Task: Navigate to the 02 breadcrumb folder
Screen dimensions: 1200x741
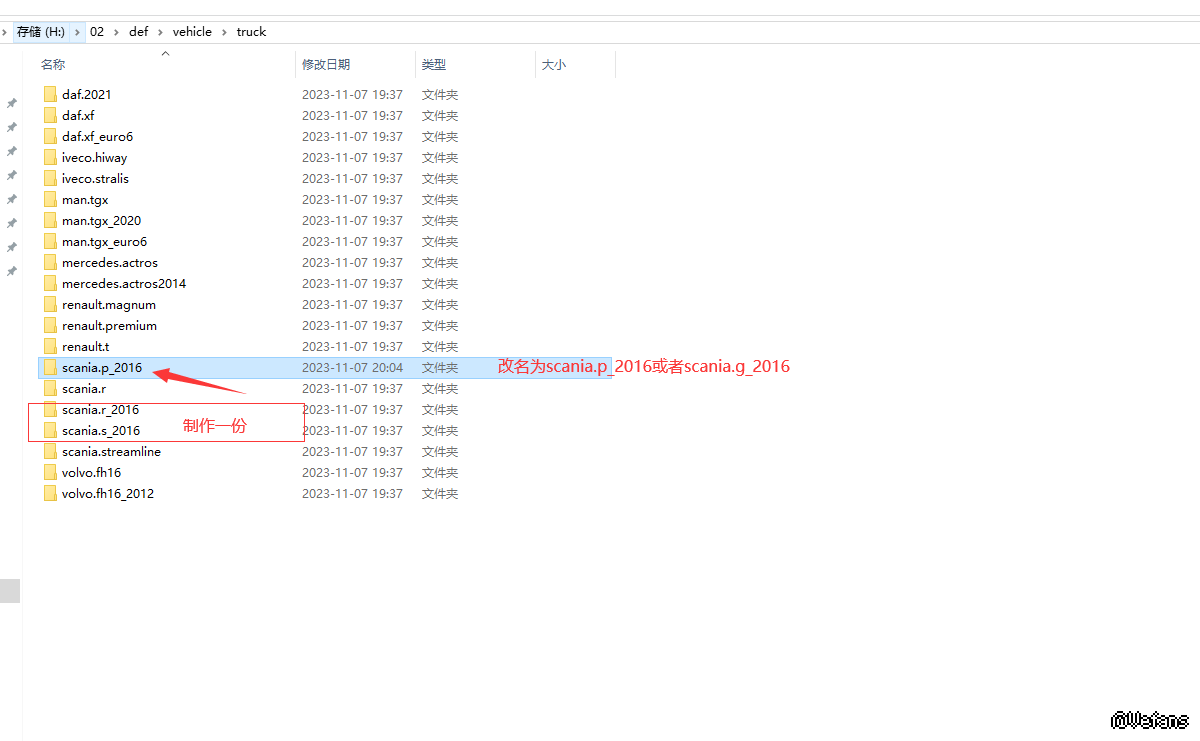Action: point(97,32)
